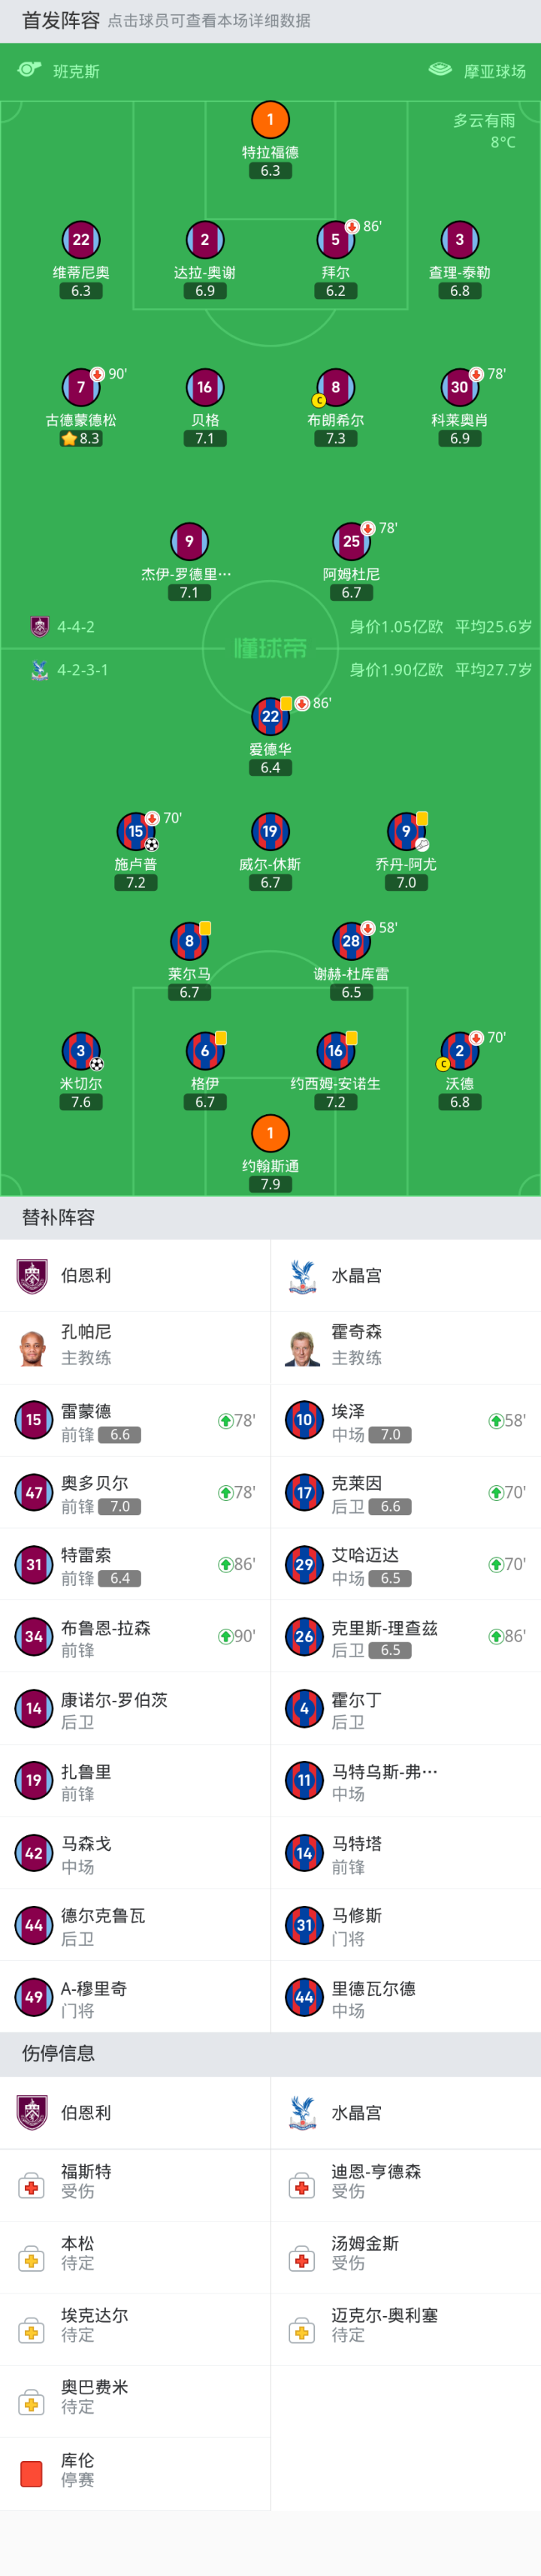The width and height of the screenshot is (541, 2576).
Task: Click the stadium 摩亚球场 label
Action: (x=494, y=71)
